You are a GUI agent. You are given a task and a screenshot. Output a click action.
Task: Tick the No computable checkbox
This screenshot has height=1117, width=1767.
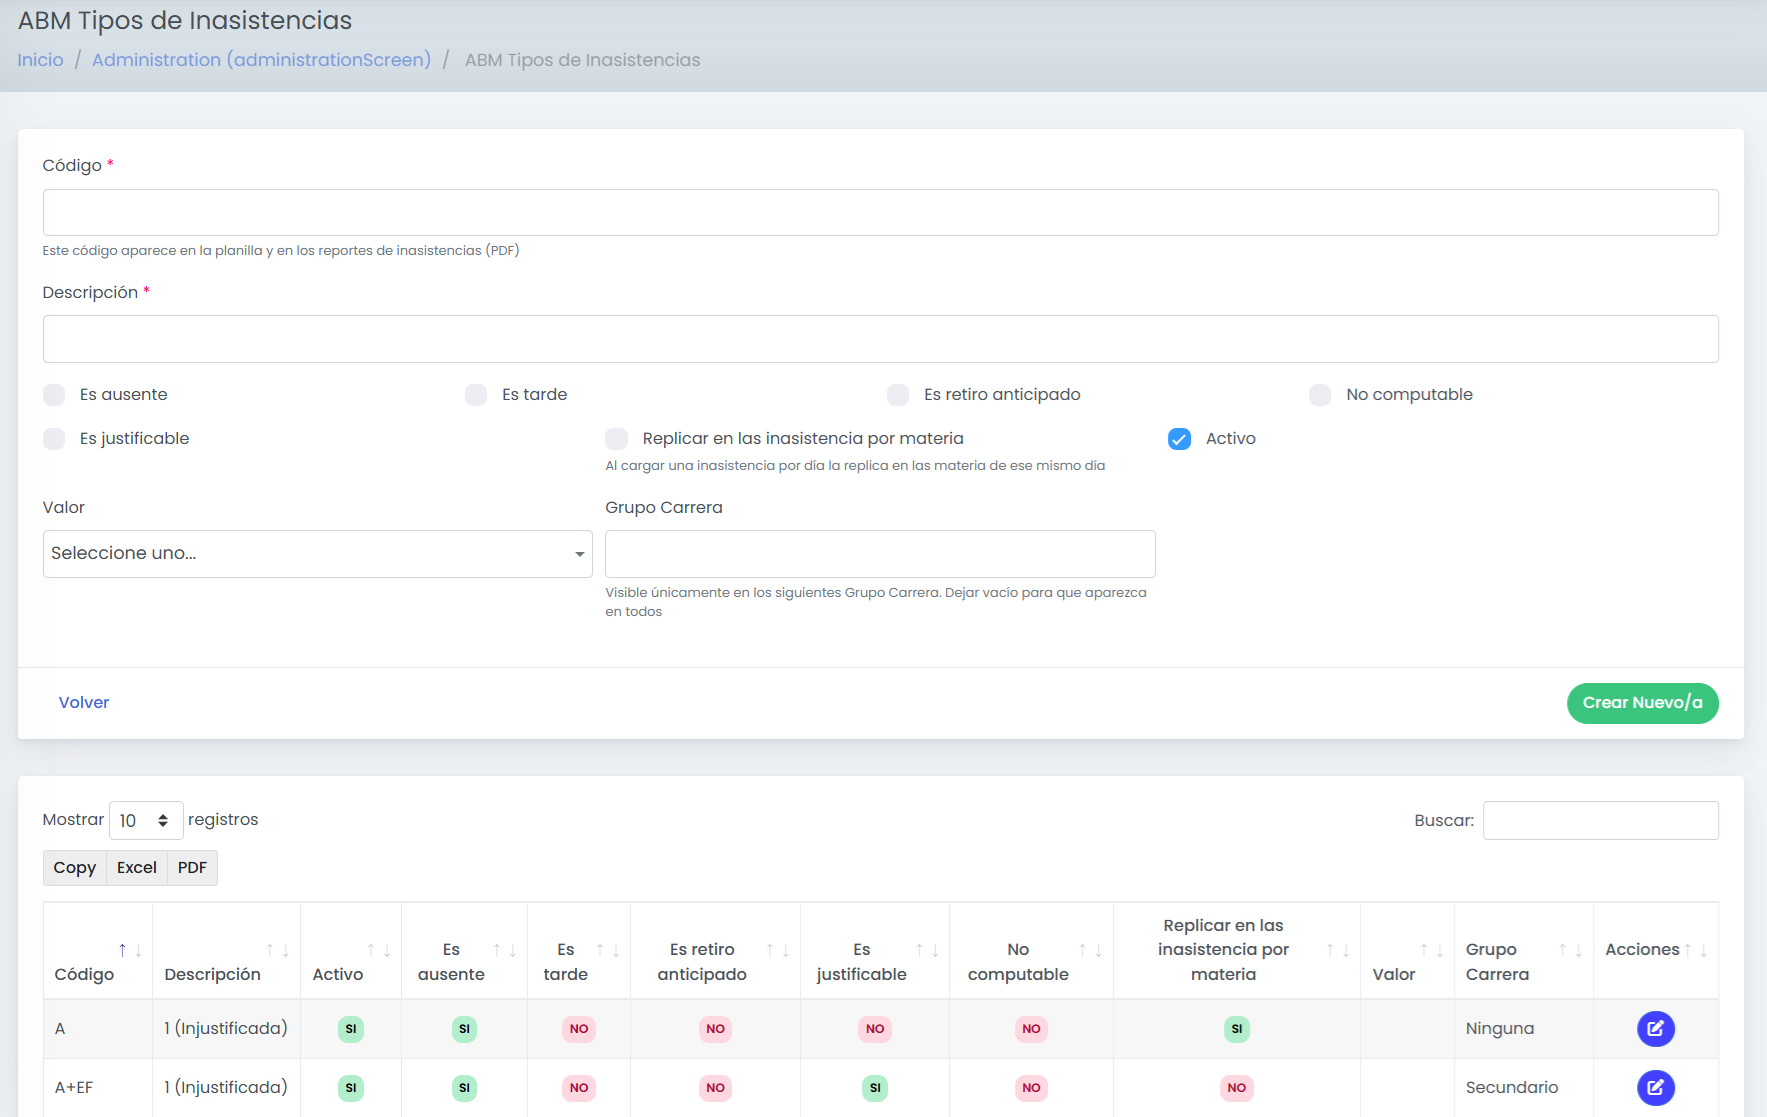pos(1320,395)
